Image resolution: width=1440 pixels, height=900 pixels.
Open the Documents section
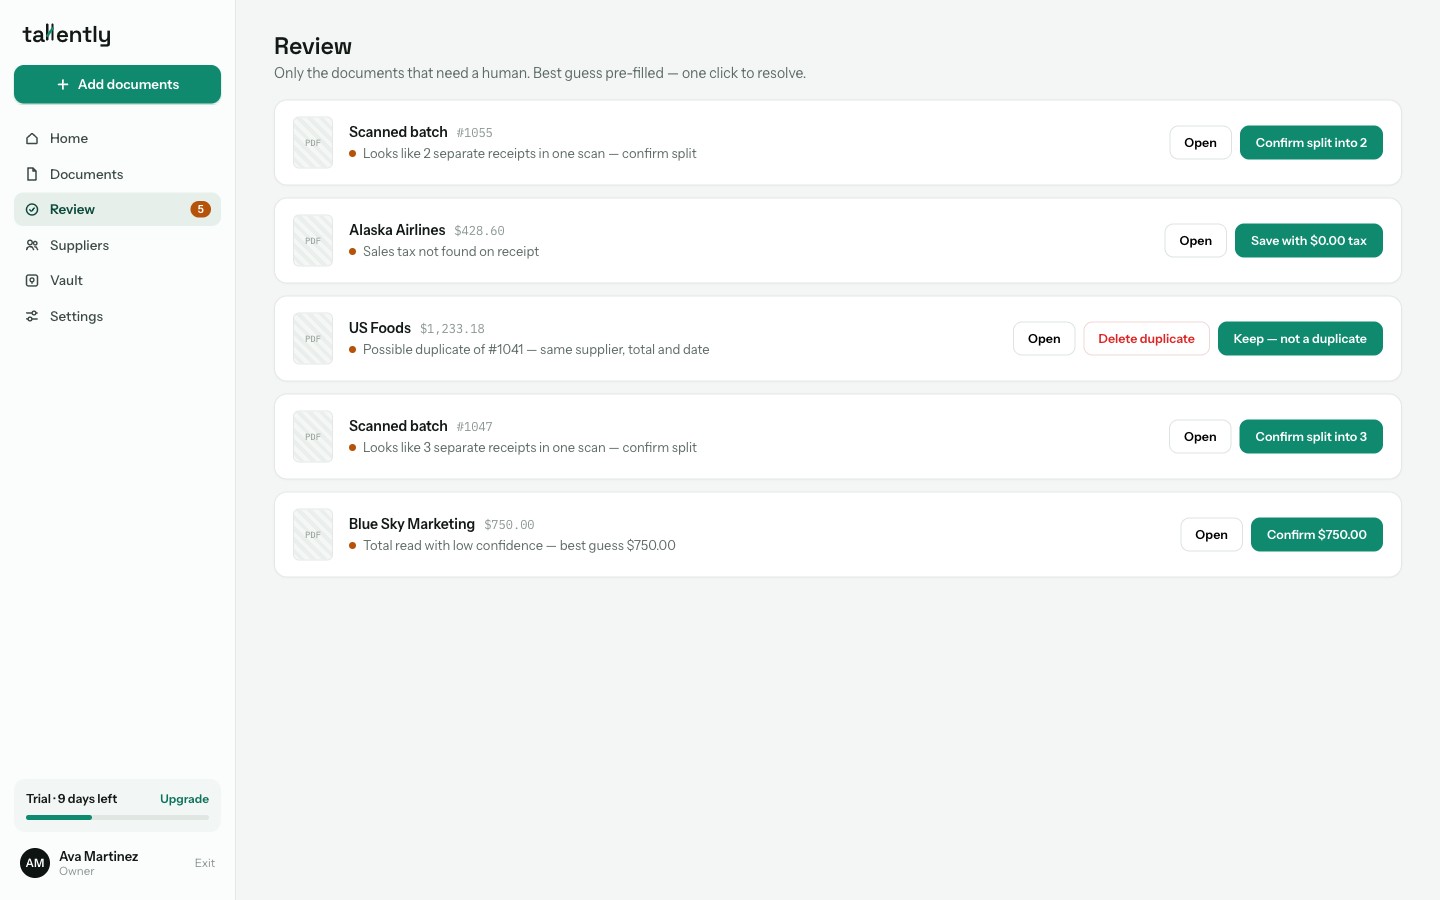click(117, 174)
